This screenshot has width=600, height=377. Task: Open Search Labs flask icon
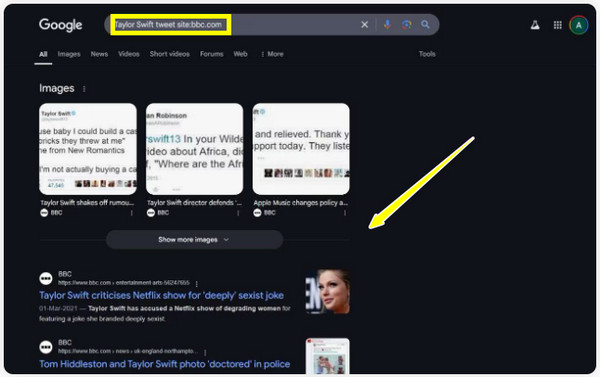pyautogui.click(x=535, y=25)
